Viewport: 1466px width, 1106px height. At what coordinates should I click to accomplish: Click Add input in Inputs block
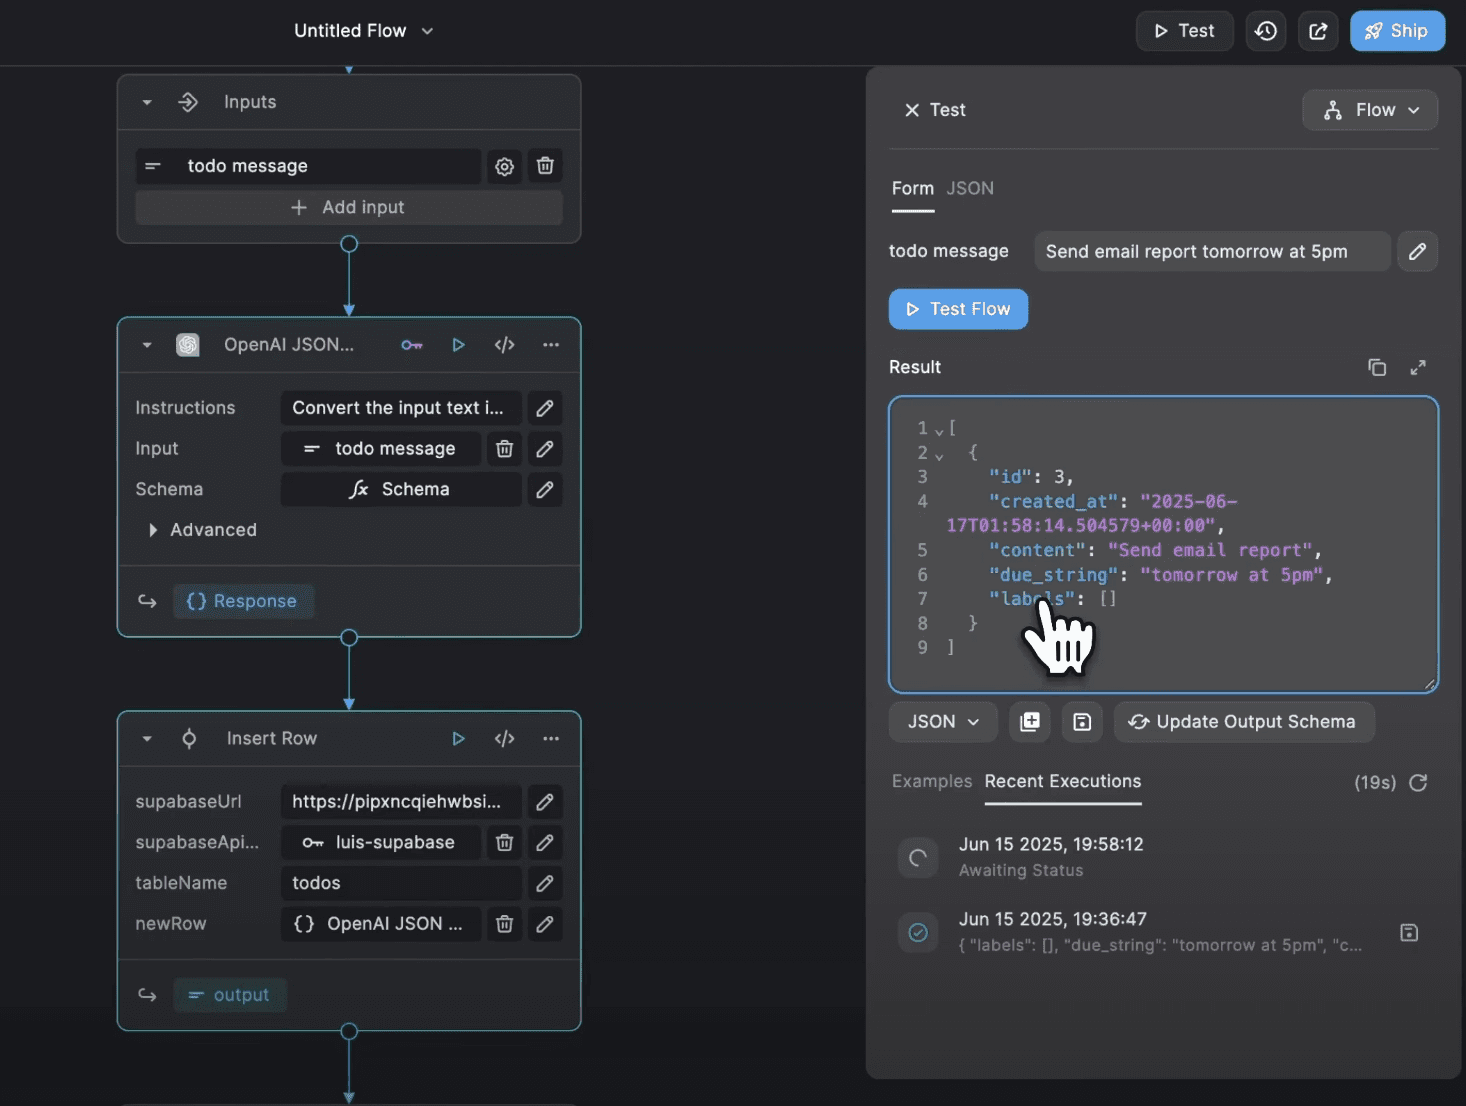[349, 208]
